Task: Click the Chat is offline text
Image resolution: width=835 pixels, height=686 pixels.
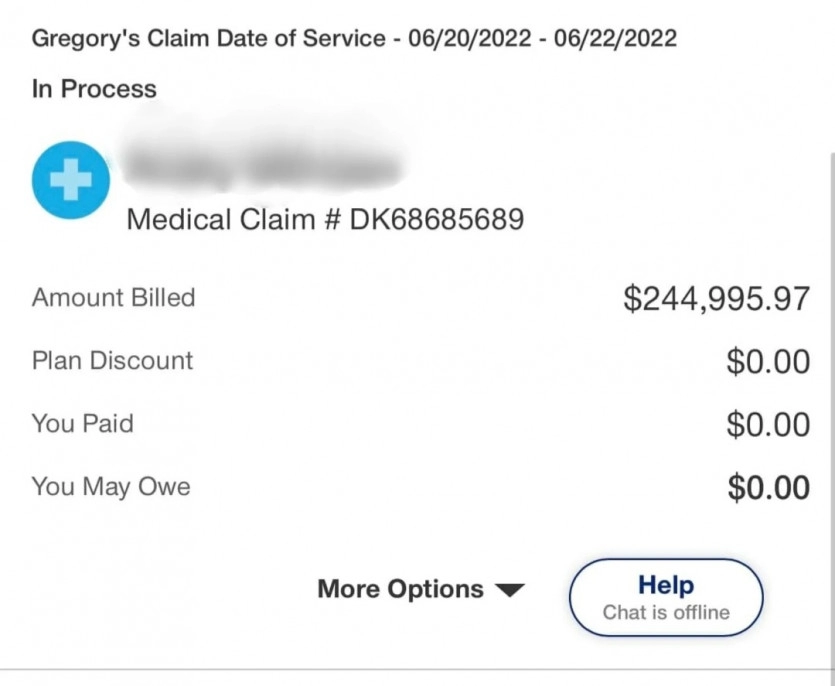Action: click(x=666, y=612)
